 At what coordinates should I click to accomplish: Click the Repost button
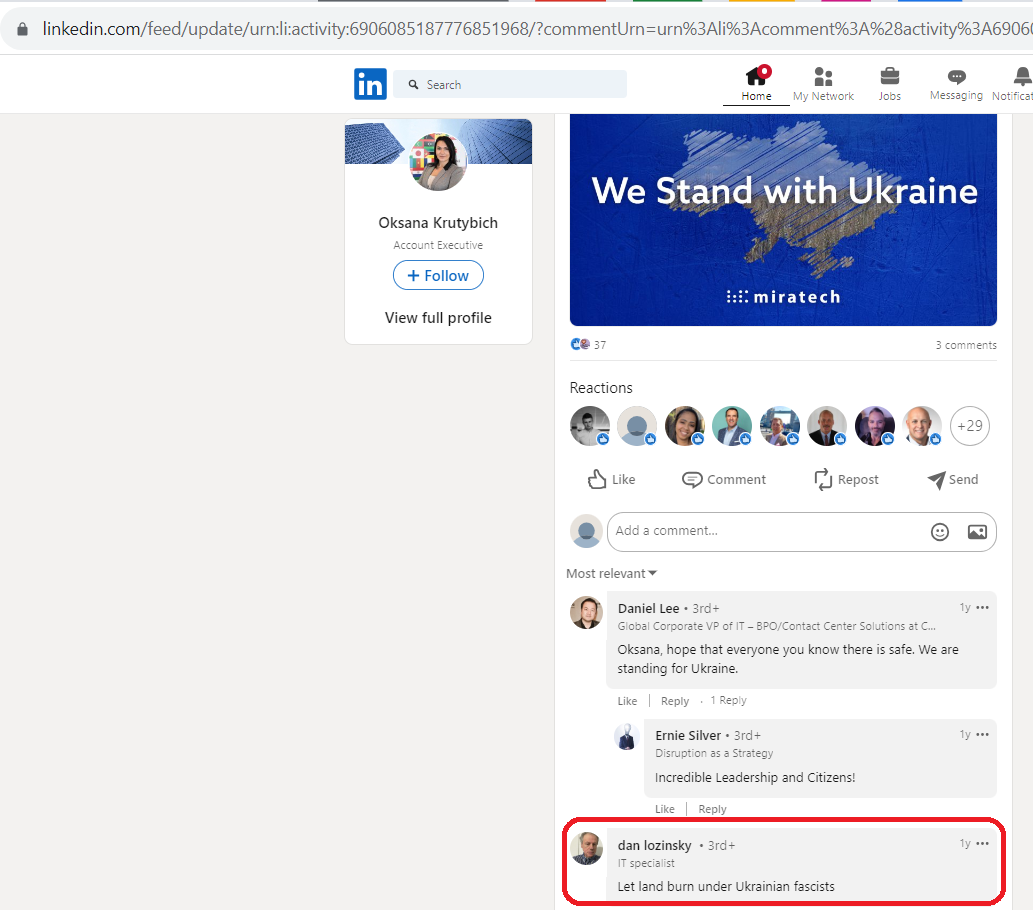tap(847, 479)
